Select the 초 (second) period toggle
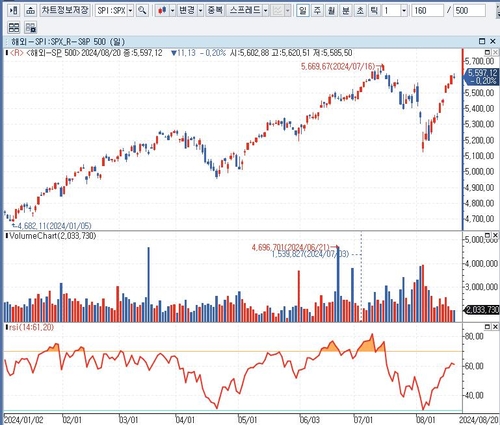This screenshot has width=500, height=425. tap(360, 11)
